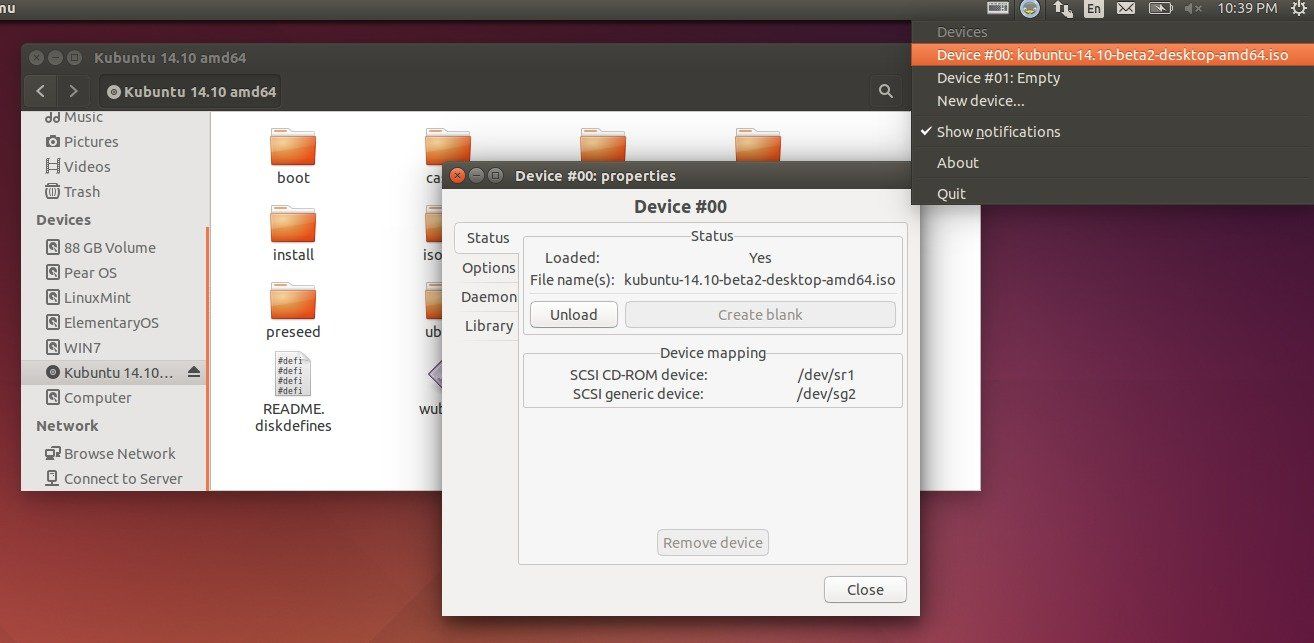The width and height of the screenshot is (1314, 643).
Task: Click the drive icon beside ElementaryOS
Action: tap(53, 323)
